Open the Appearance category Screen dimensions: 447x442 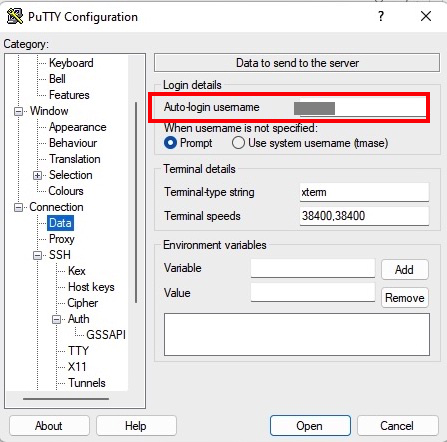[77, 127]
